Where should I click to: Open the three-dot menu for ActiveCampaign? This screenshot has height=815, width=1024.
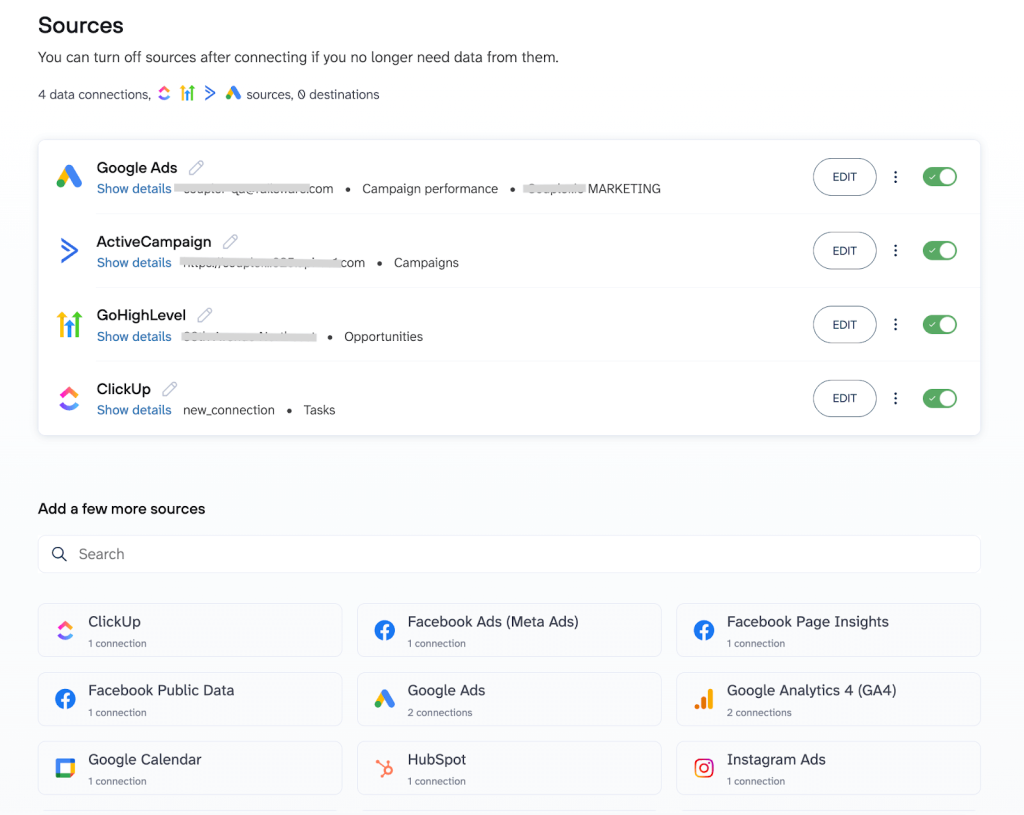896,251
